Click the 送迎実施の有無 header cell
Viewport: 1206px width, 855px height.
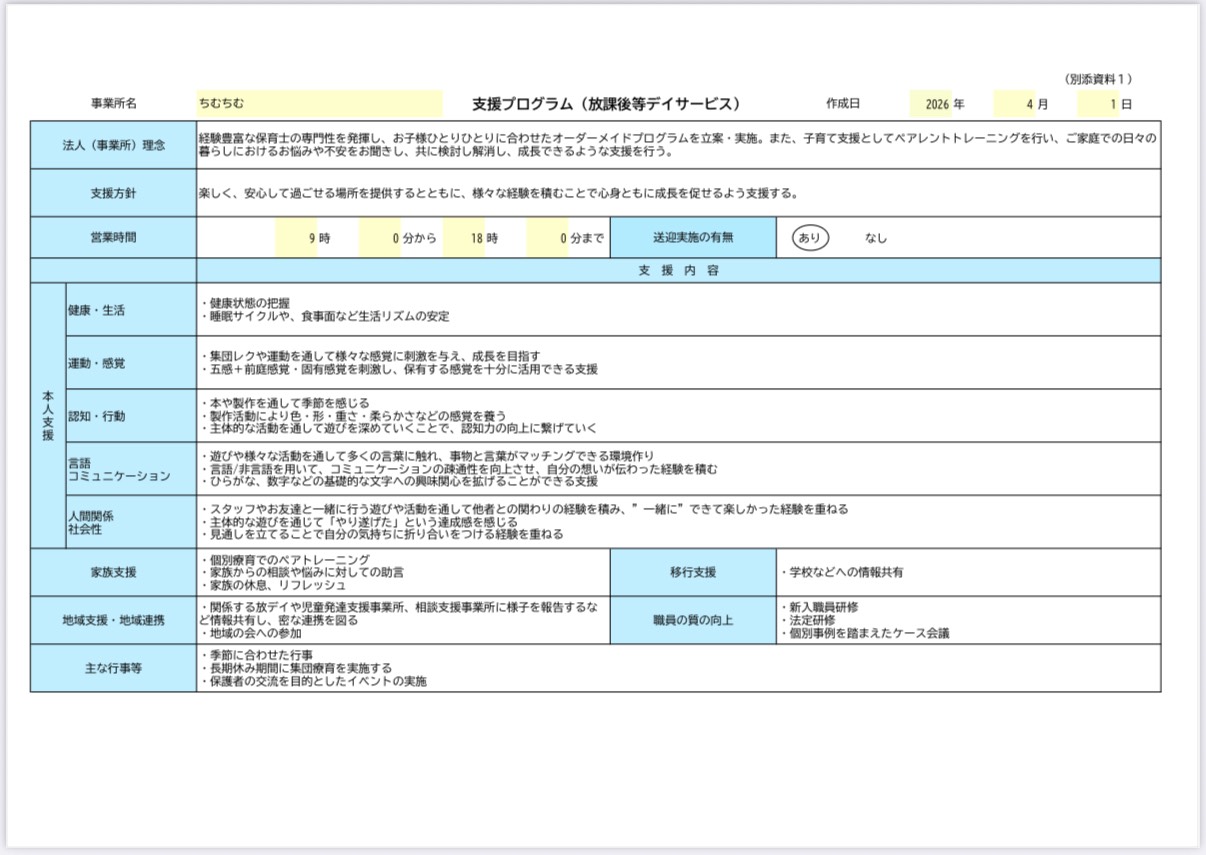pos(693,238)
